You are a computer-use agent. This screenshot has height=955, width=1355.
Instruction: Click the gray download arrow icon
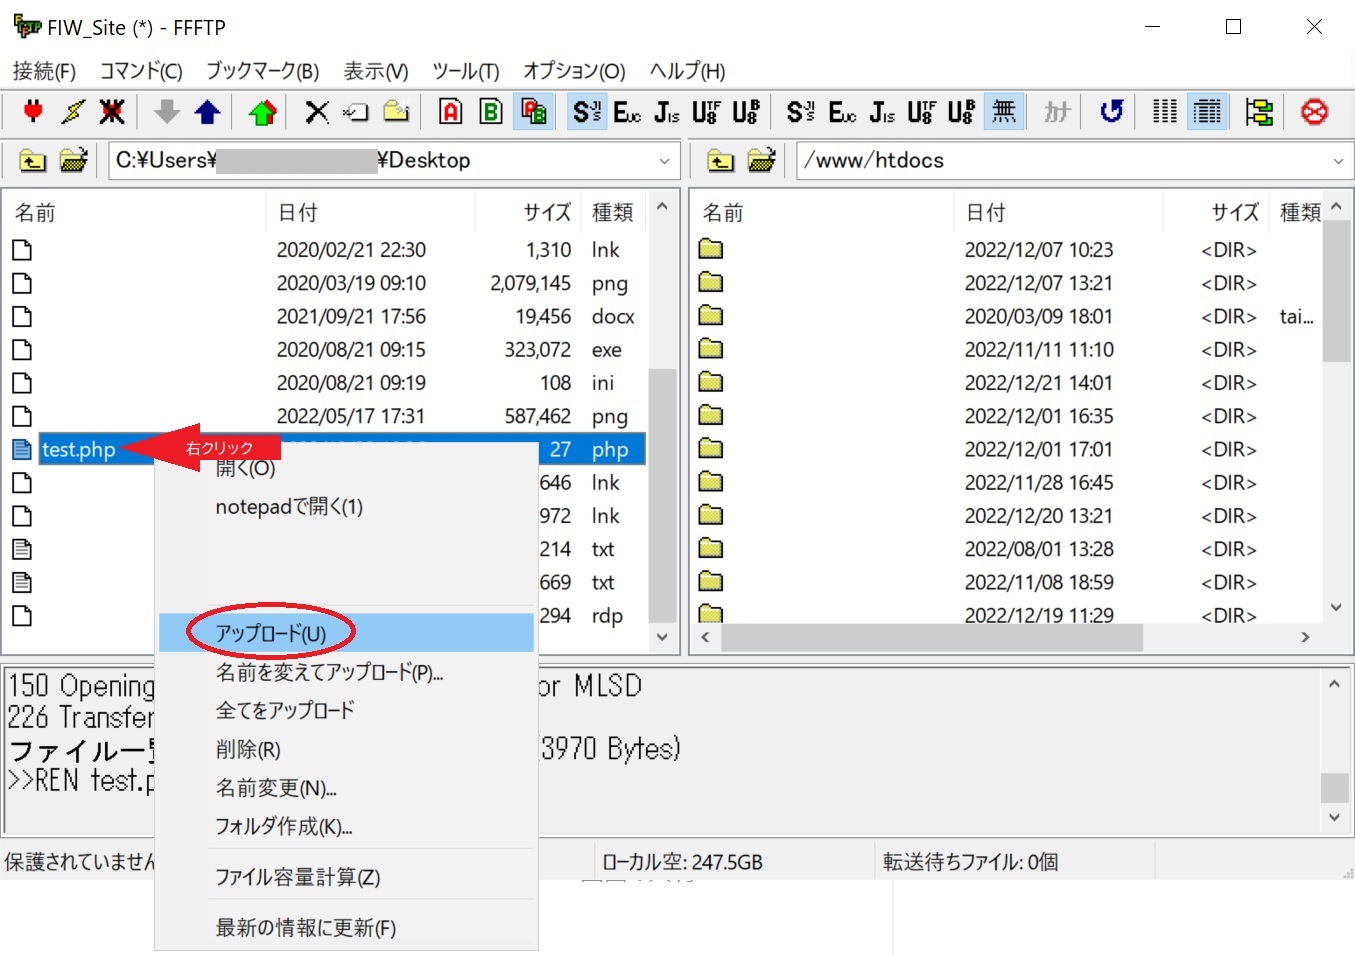pyautogui.click(x=167, y=111)
